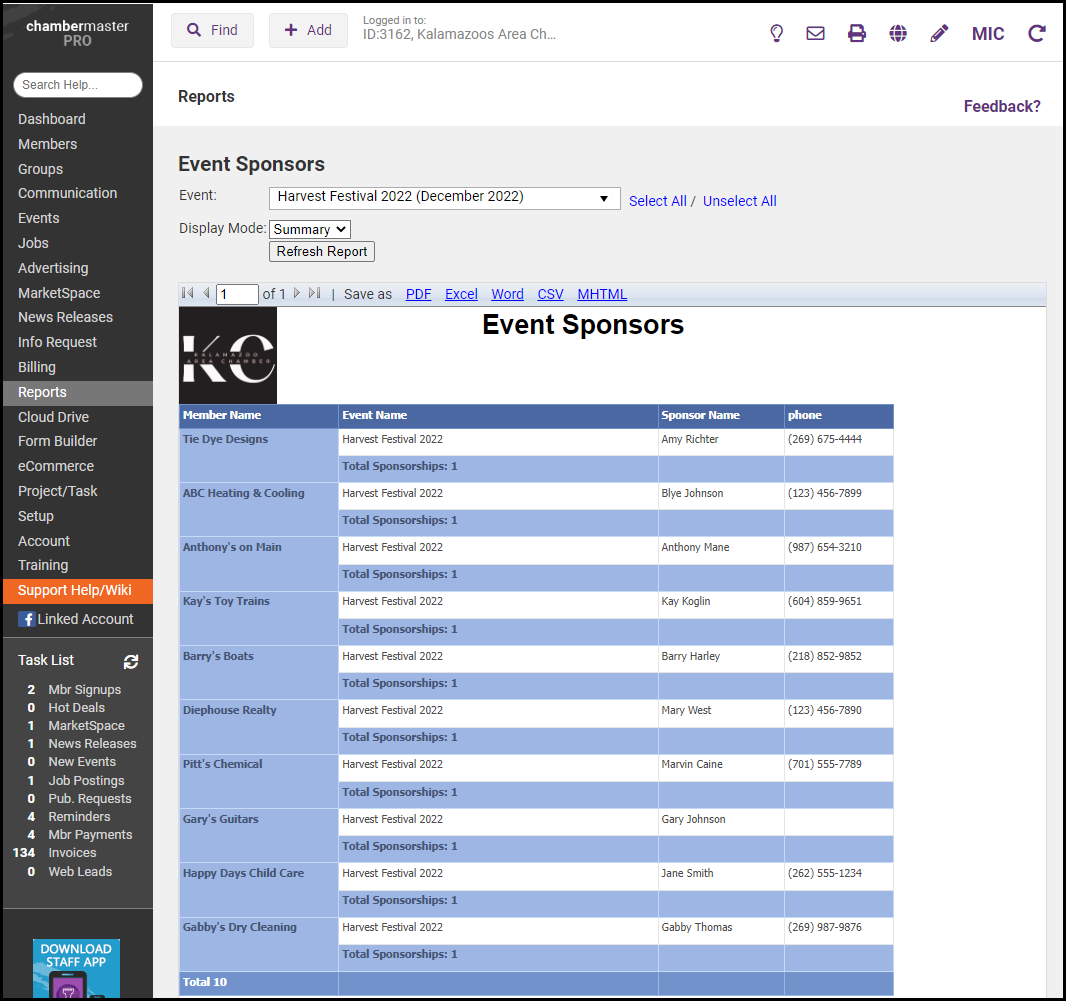Open Jobs in sidebar
The height and width of the screenshot is (1001, 1066).
(33, 243)
